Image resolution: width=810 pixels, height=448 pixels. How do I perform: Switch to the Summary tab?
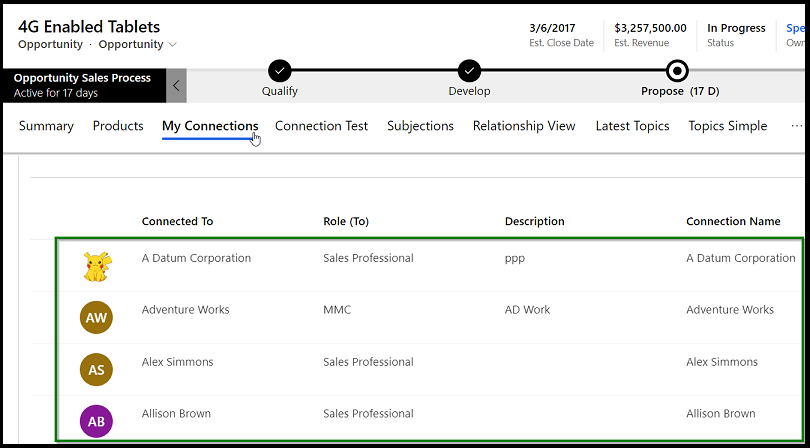46,126
